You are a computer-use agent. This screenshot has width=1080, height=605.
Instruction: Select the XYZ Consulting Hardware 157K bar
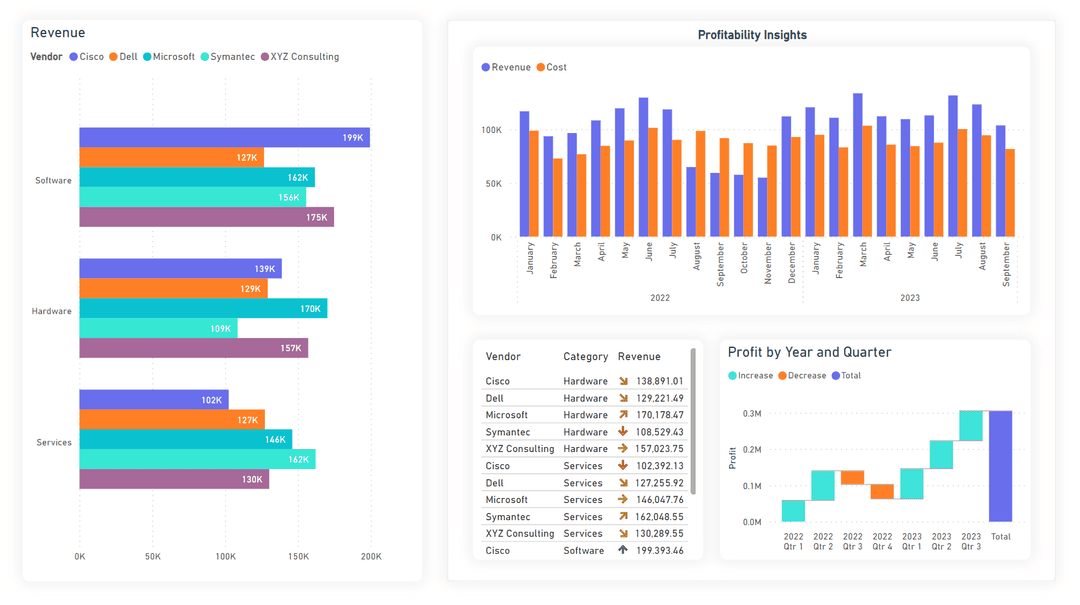click(x=194, y=348)
